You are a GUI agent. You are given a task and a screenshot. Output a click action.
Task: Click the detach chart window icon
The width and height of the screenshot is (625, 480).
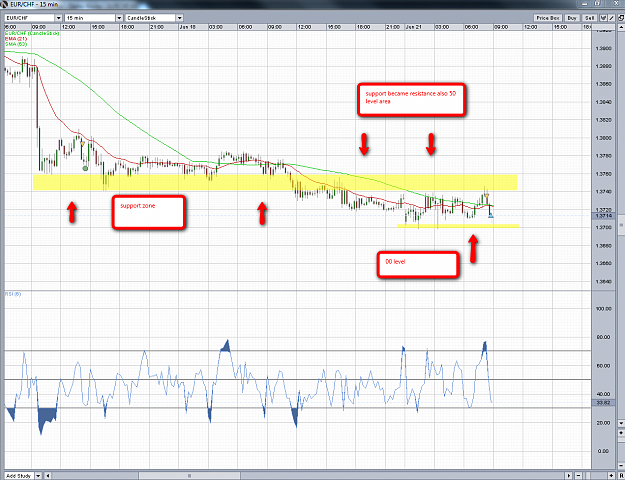(621, 18)
